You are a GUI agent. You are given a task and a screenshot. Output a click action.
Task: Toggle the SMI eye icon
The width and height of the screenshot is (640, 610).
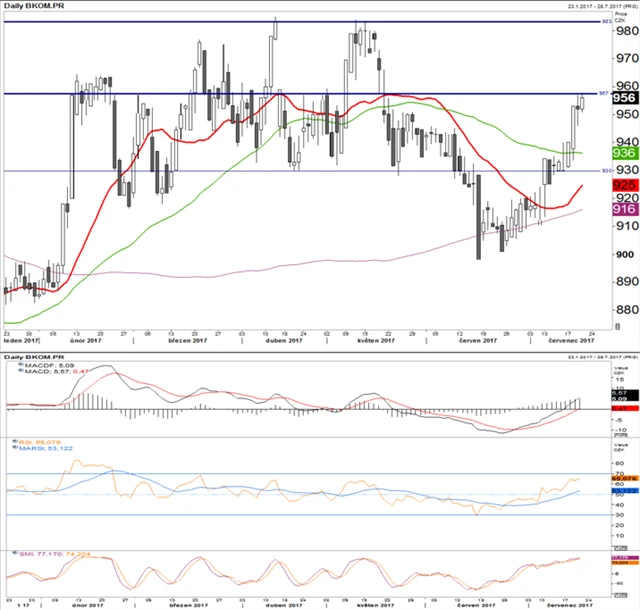point(15,553)
